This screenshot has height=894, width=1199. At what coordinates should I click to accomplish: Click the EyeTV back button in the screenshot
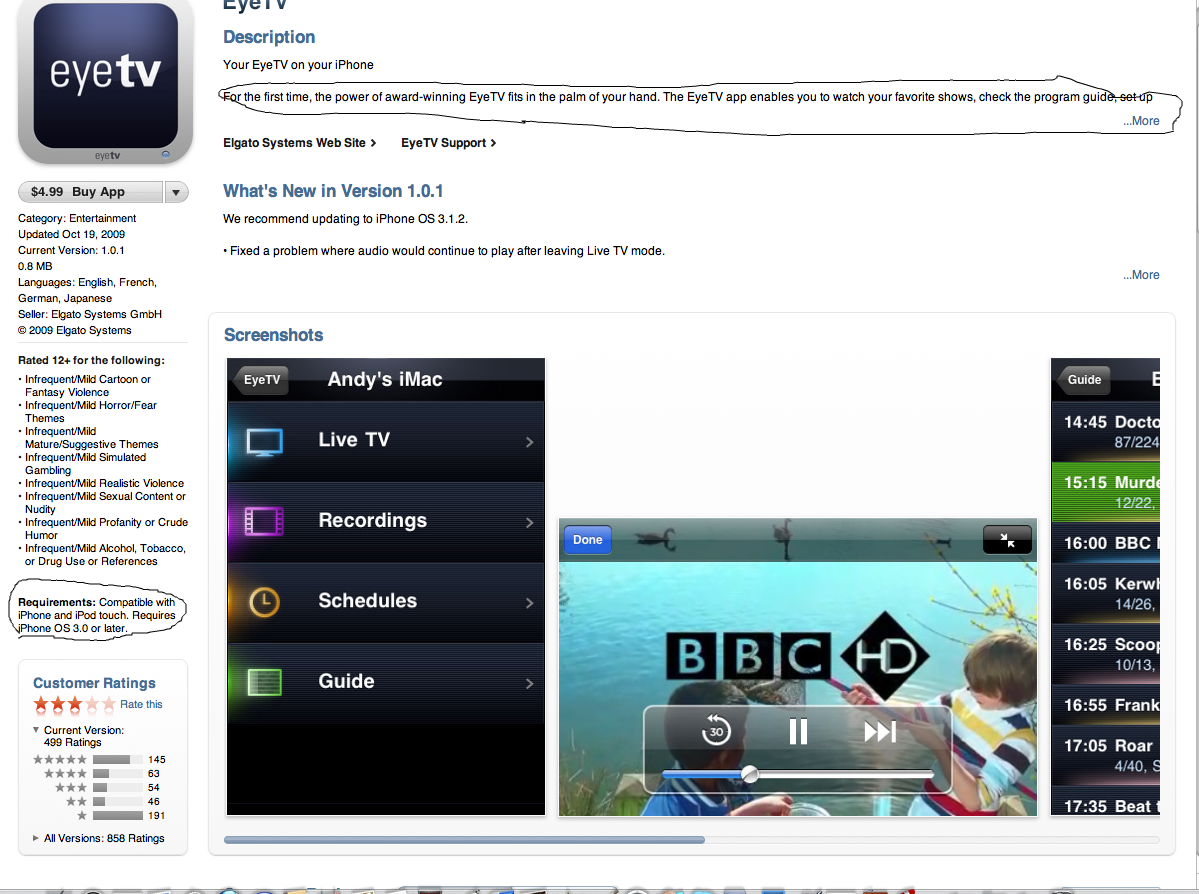pos(261,379)
